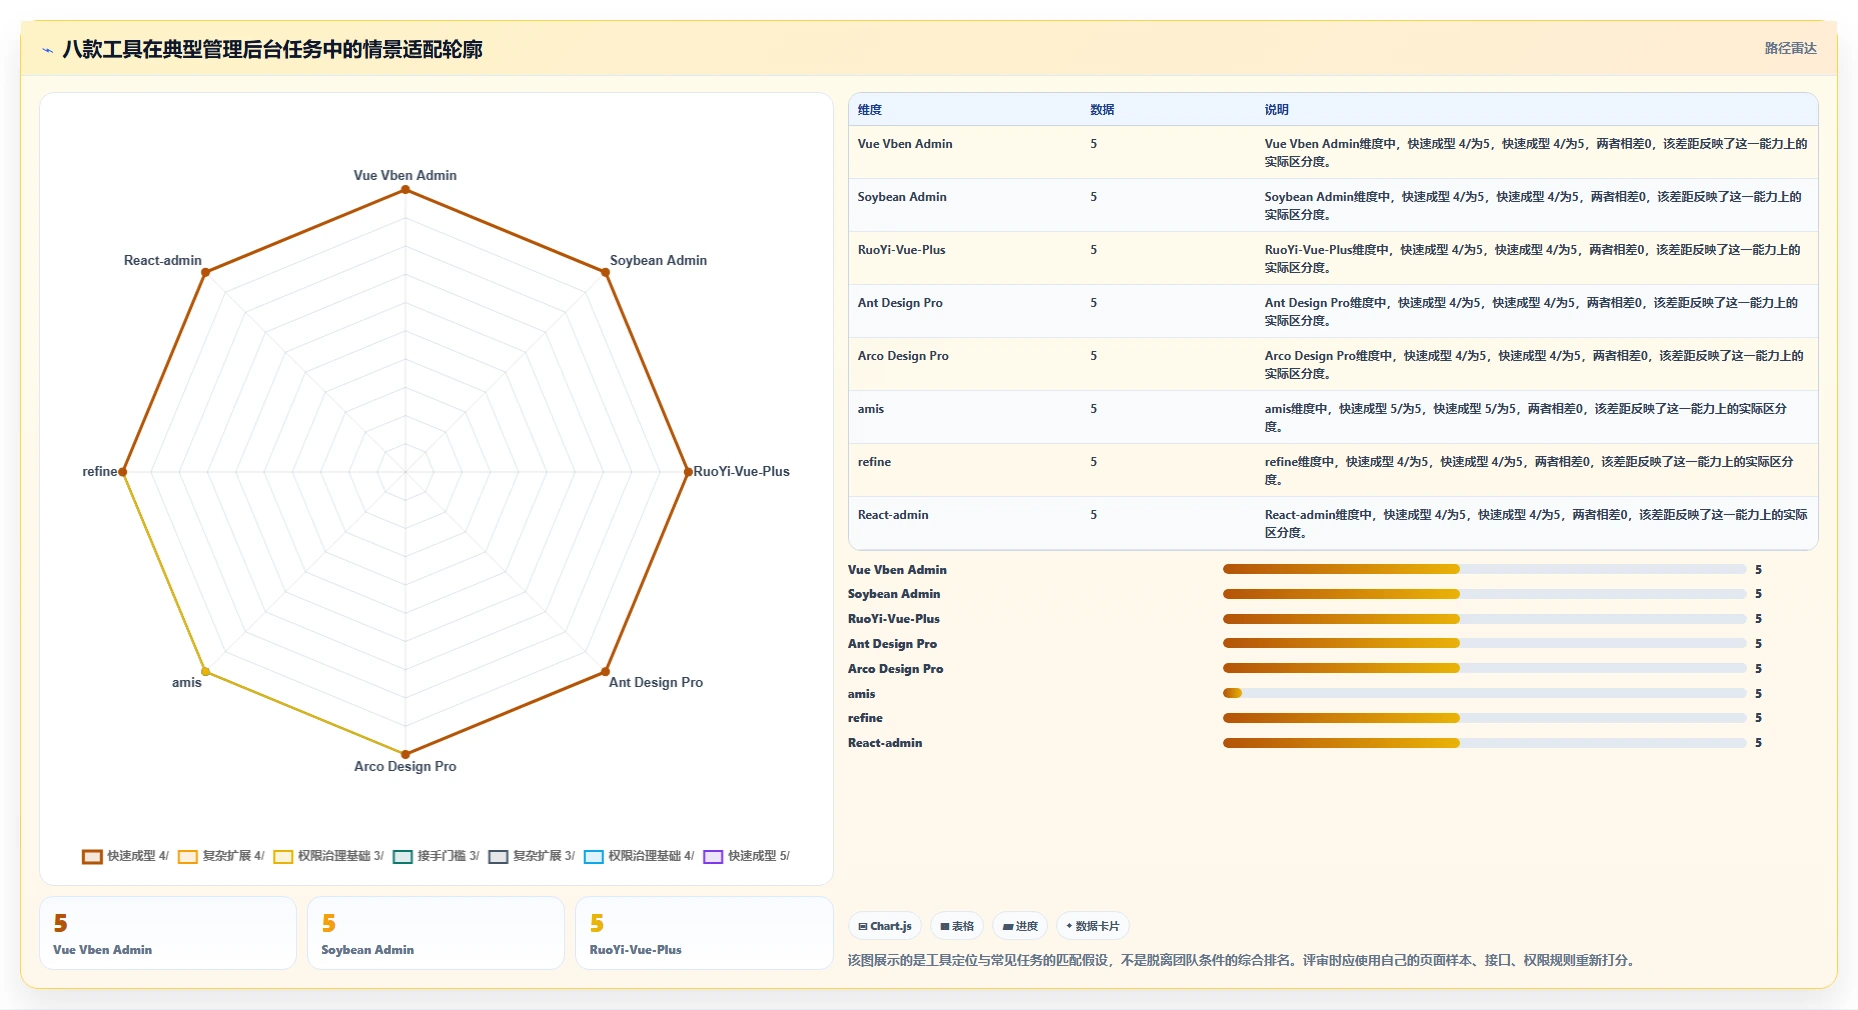The image size is (1858, 1010).
Task: Select the Soybean Admin table row name
Action: coord(902,197)
